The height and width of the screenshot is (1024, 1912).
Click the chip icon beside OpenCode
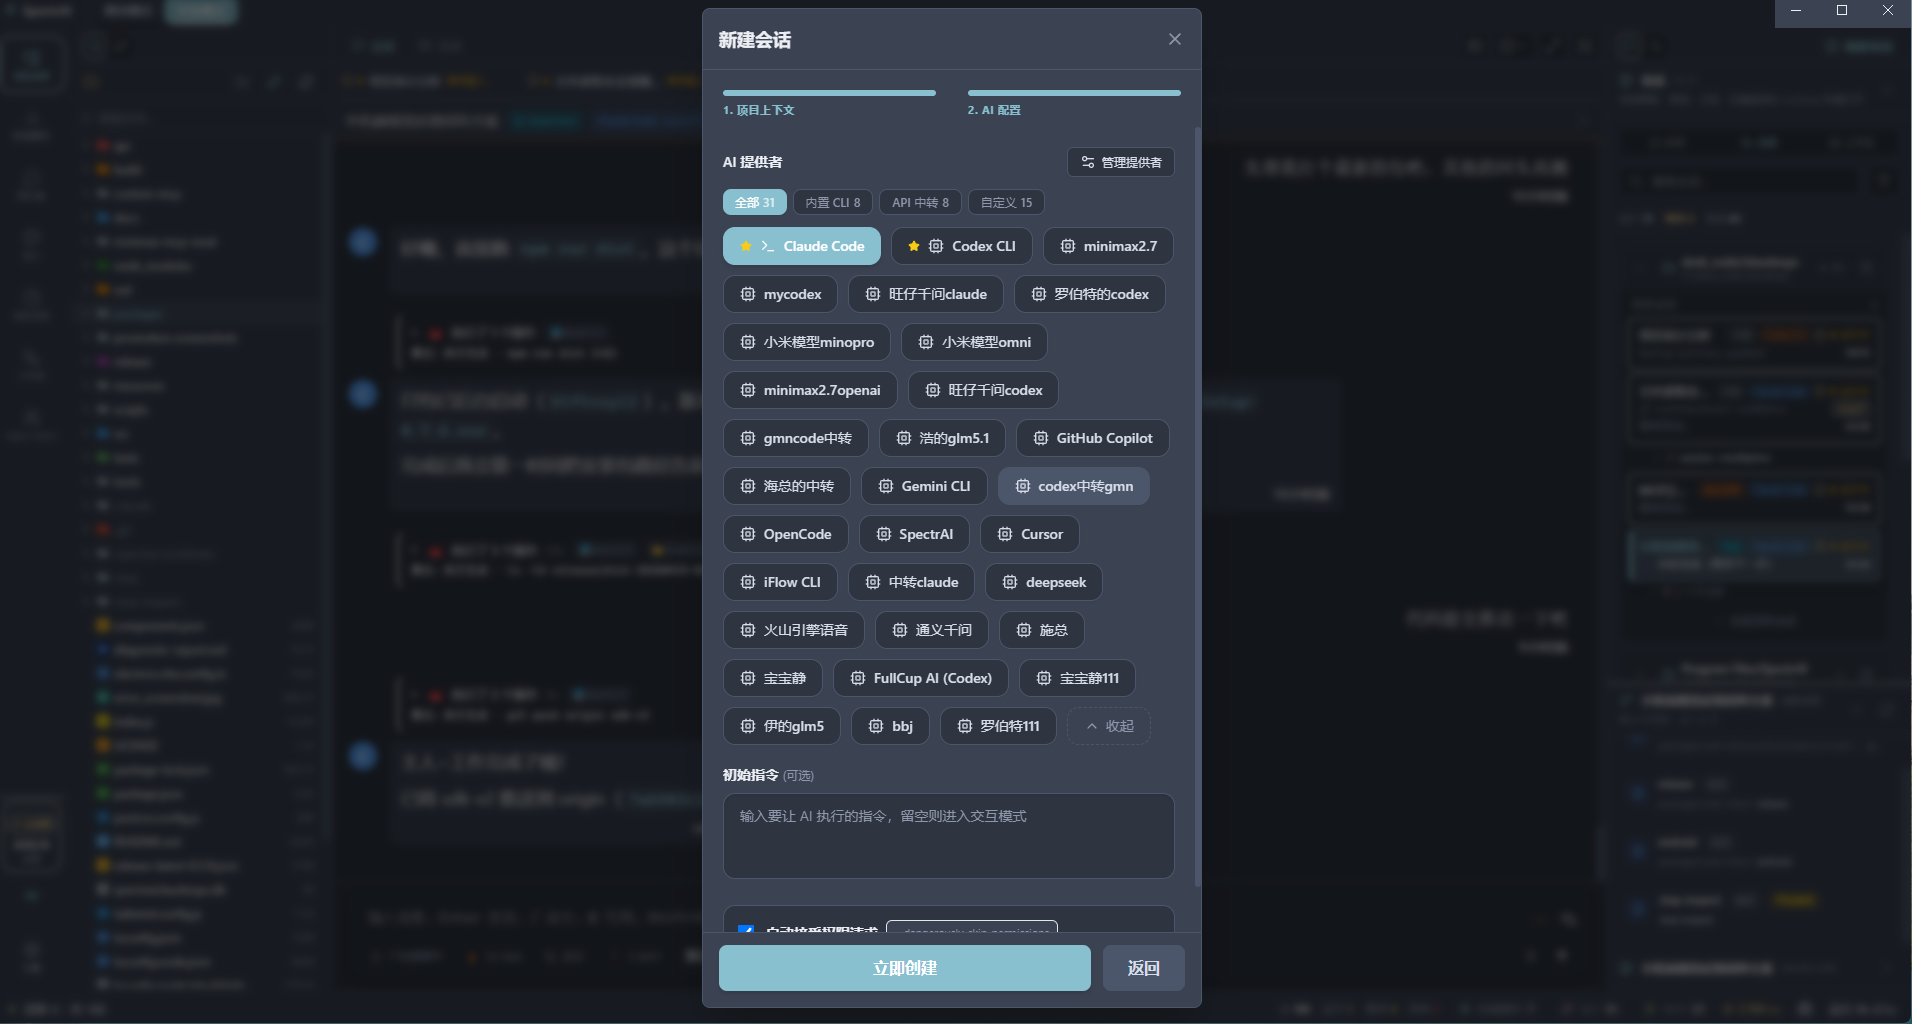point(747,534)
